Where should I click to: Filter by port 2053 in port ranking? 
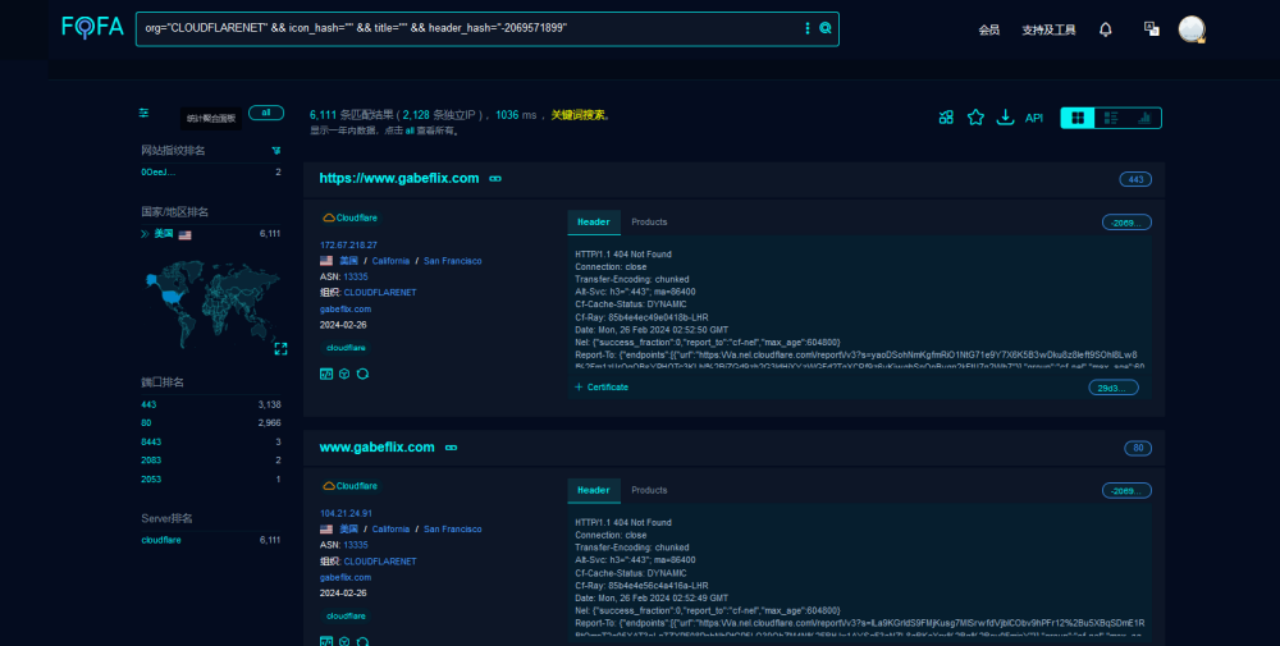pyautogui.click(x=151, y=479)
